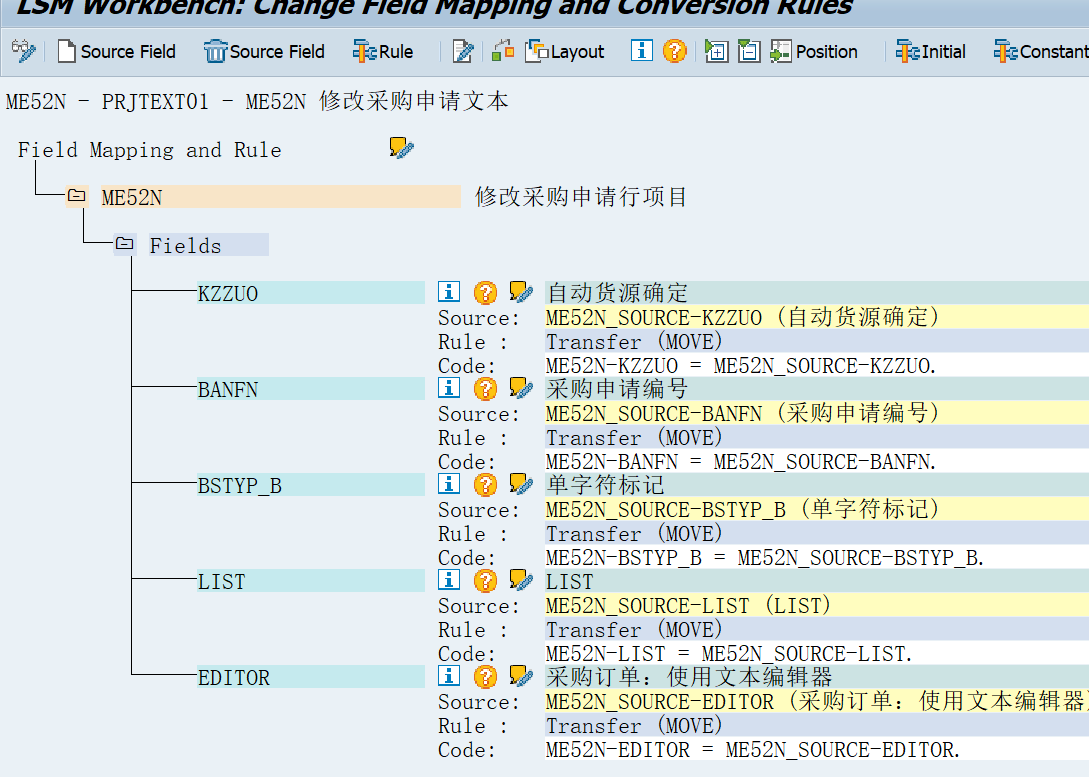Screen dimensions: 1089x777
Task: Click the 修改采购申请行项目 structure description
Action: 581,197
